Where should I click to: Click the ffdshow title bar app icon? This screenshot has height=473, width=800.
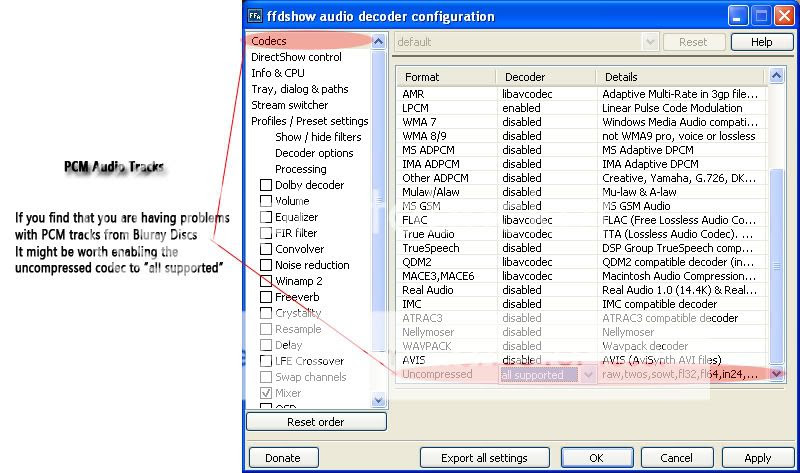pos(255,16)
